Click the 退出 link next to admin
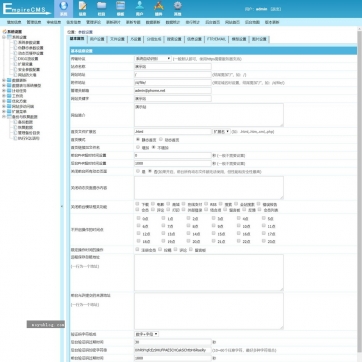 point(275,9)
